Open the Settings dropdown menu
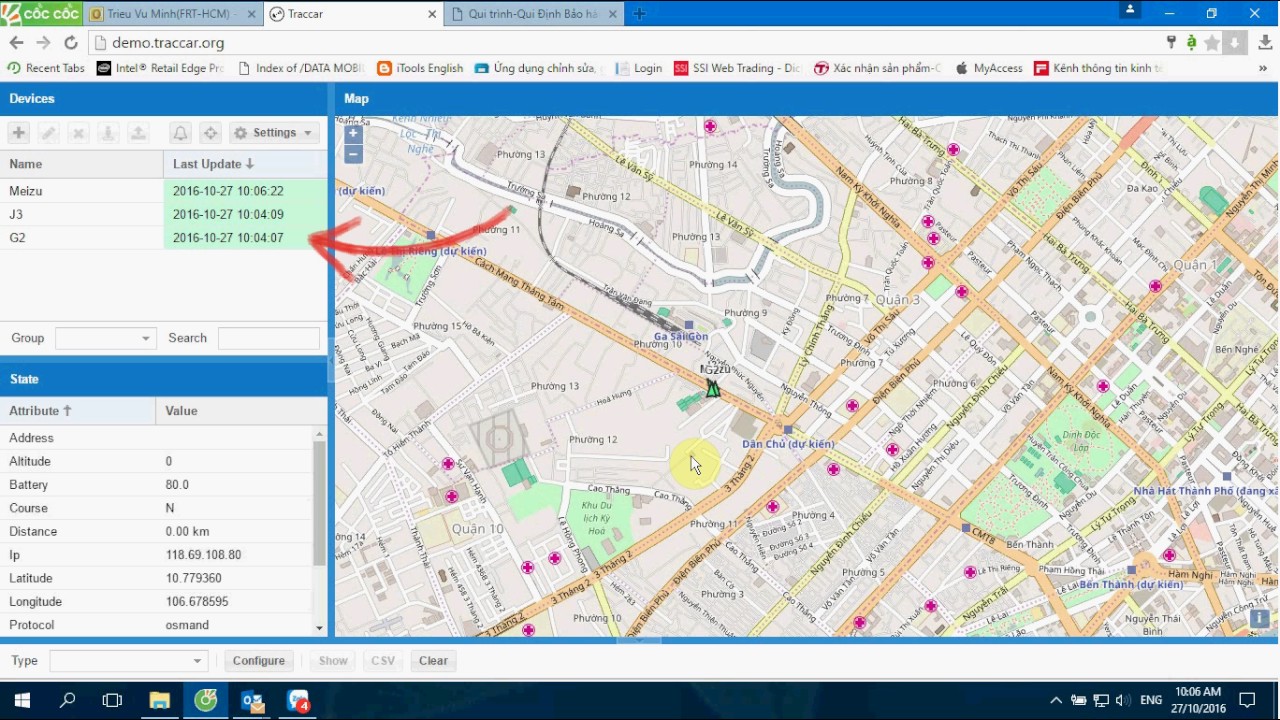 coord(274,133)
